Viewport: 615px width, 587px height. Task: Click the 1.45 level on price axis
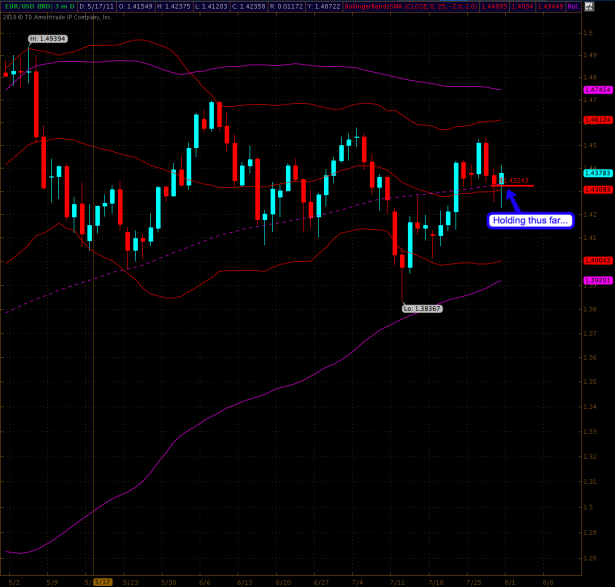click(x=589, y=145)
